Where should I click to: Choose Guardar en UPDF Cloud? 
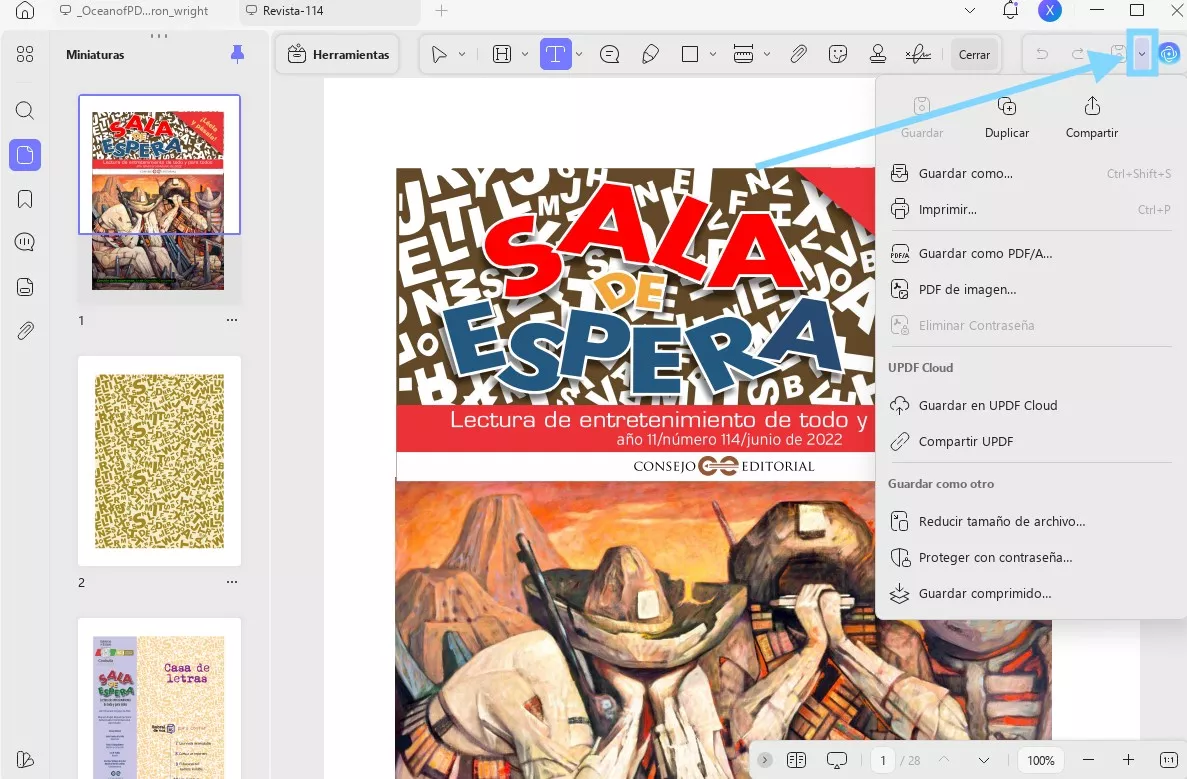coord(1030,405)
